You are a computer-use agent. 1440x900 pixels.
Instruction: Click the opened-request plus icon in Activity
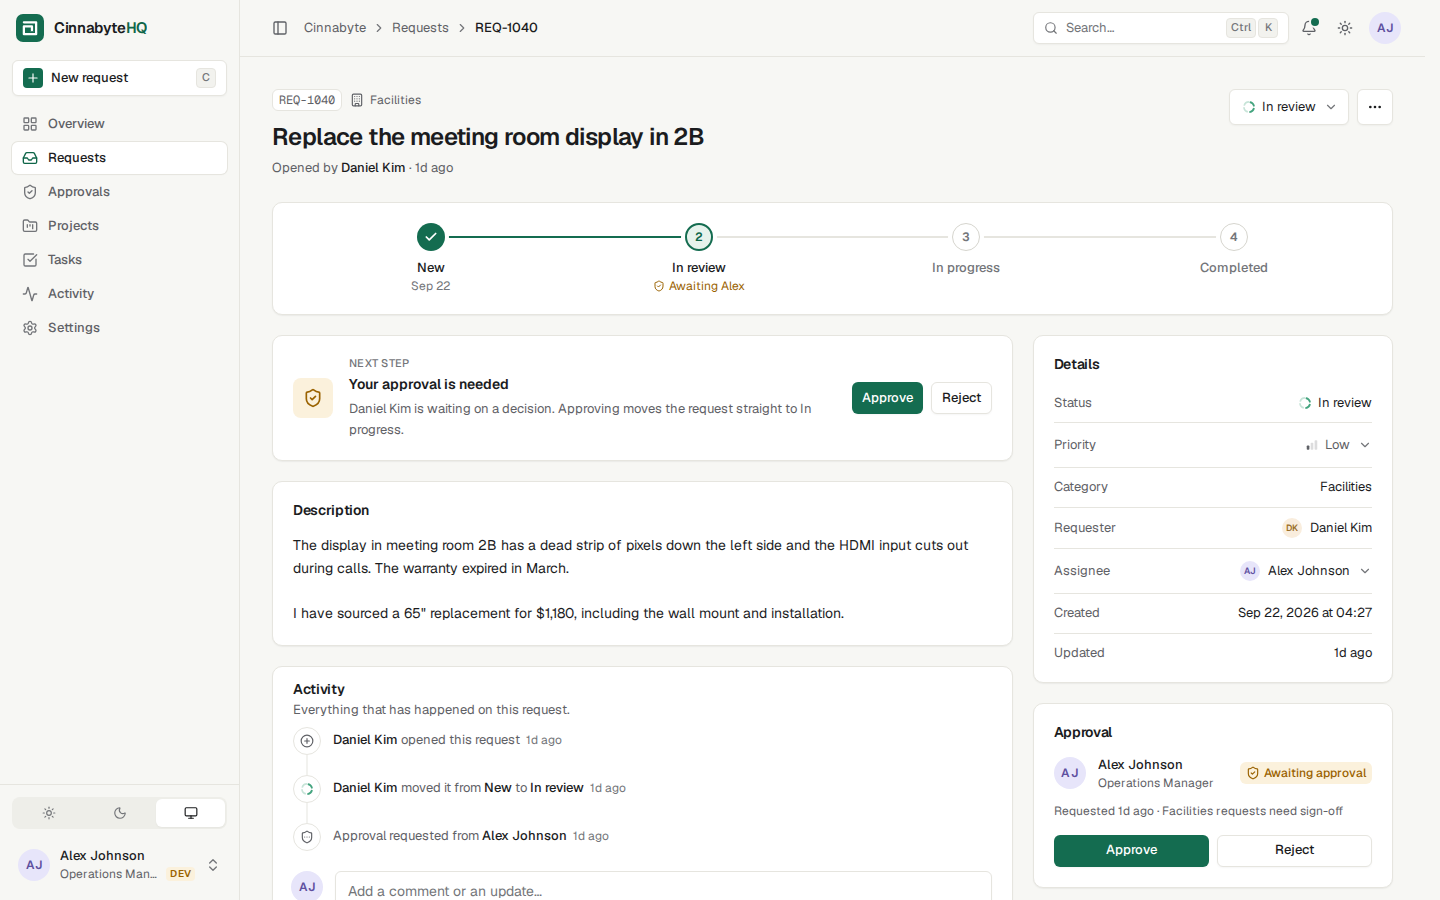[307, 741]
